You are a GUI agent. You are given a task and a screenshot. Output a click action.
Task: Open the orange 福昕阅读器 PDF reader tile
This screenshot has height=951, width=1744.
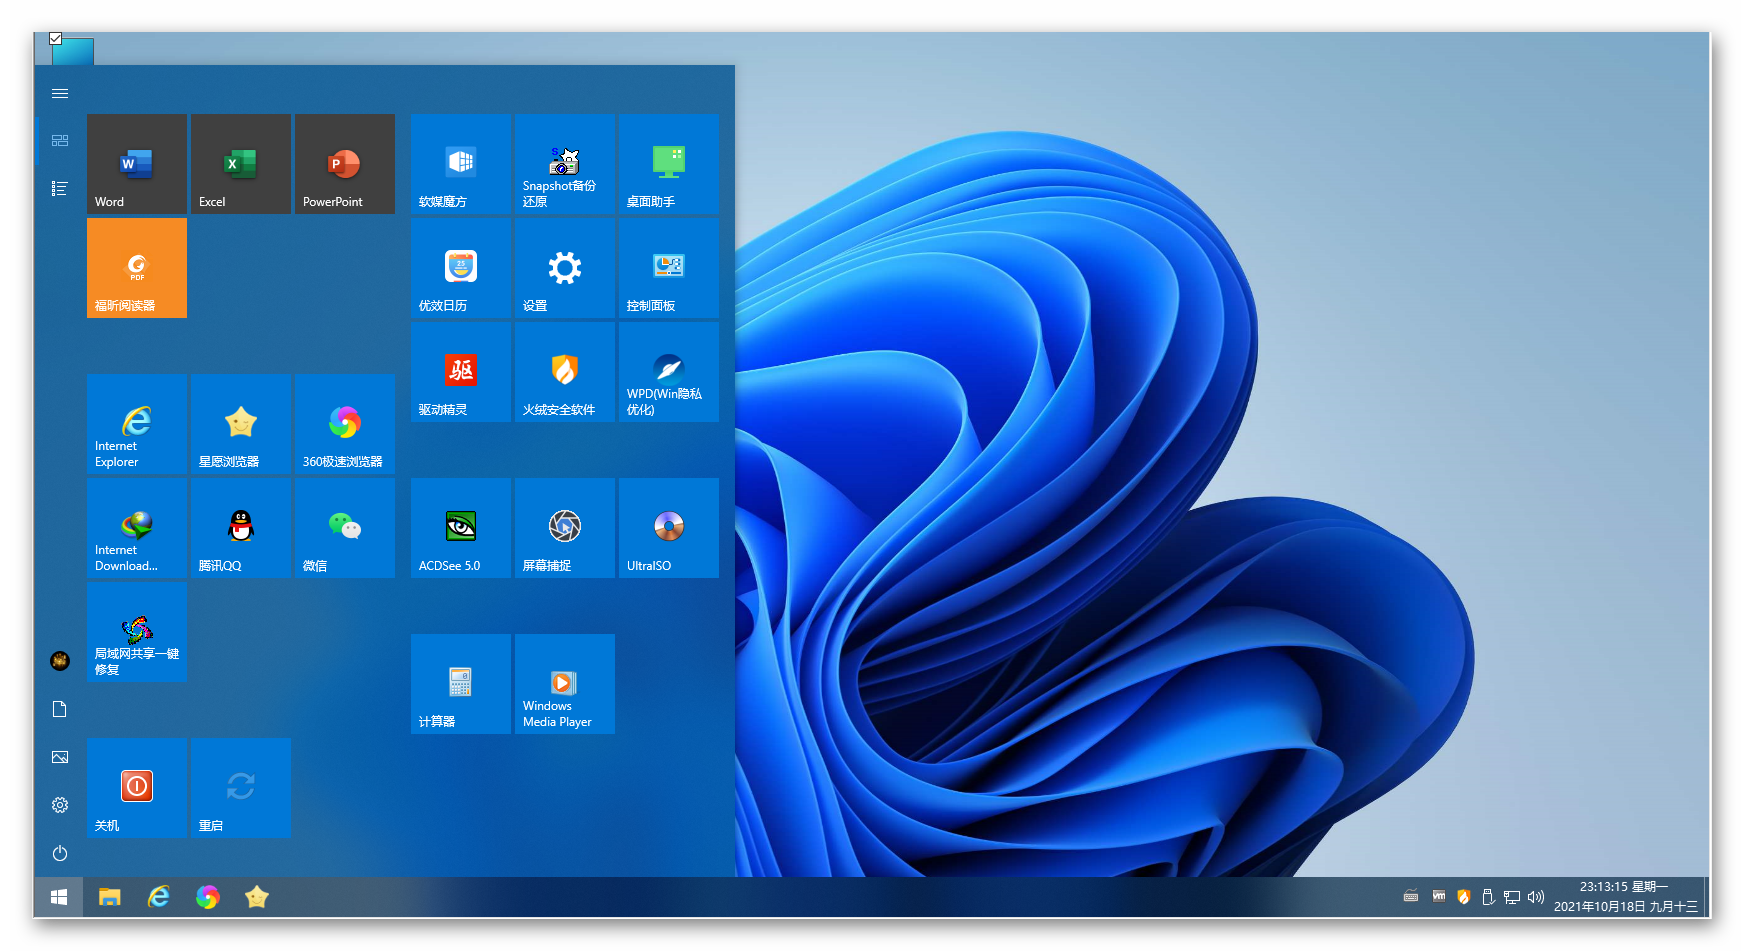pos(137,268)
